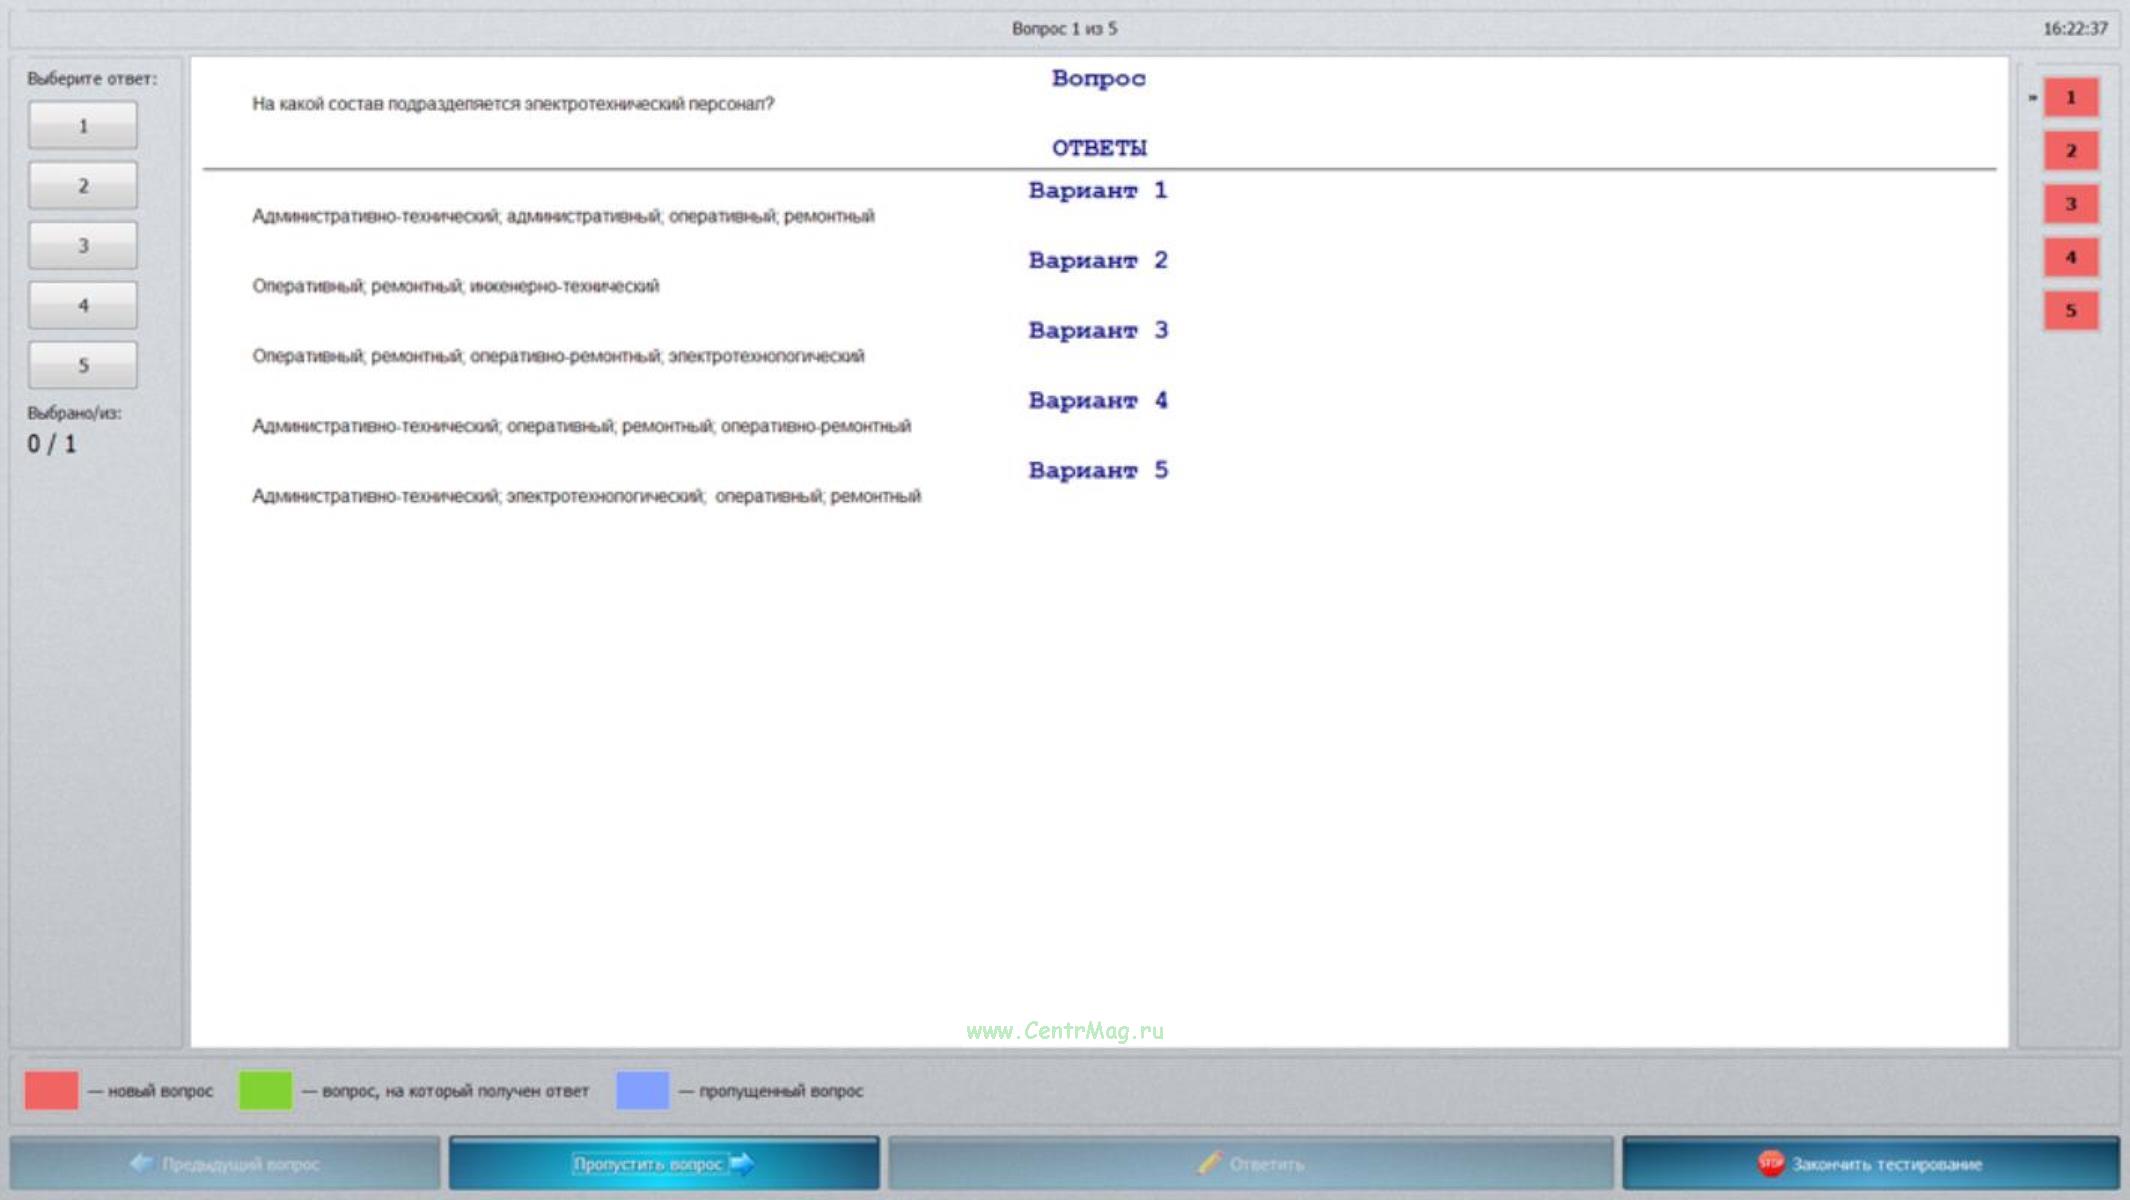Click the www.CentrMag.ru watermark link
This screenshot has height=1200, width=2130.
[x=1065, y=1031]
